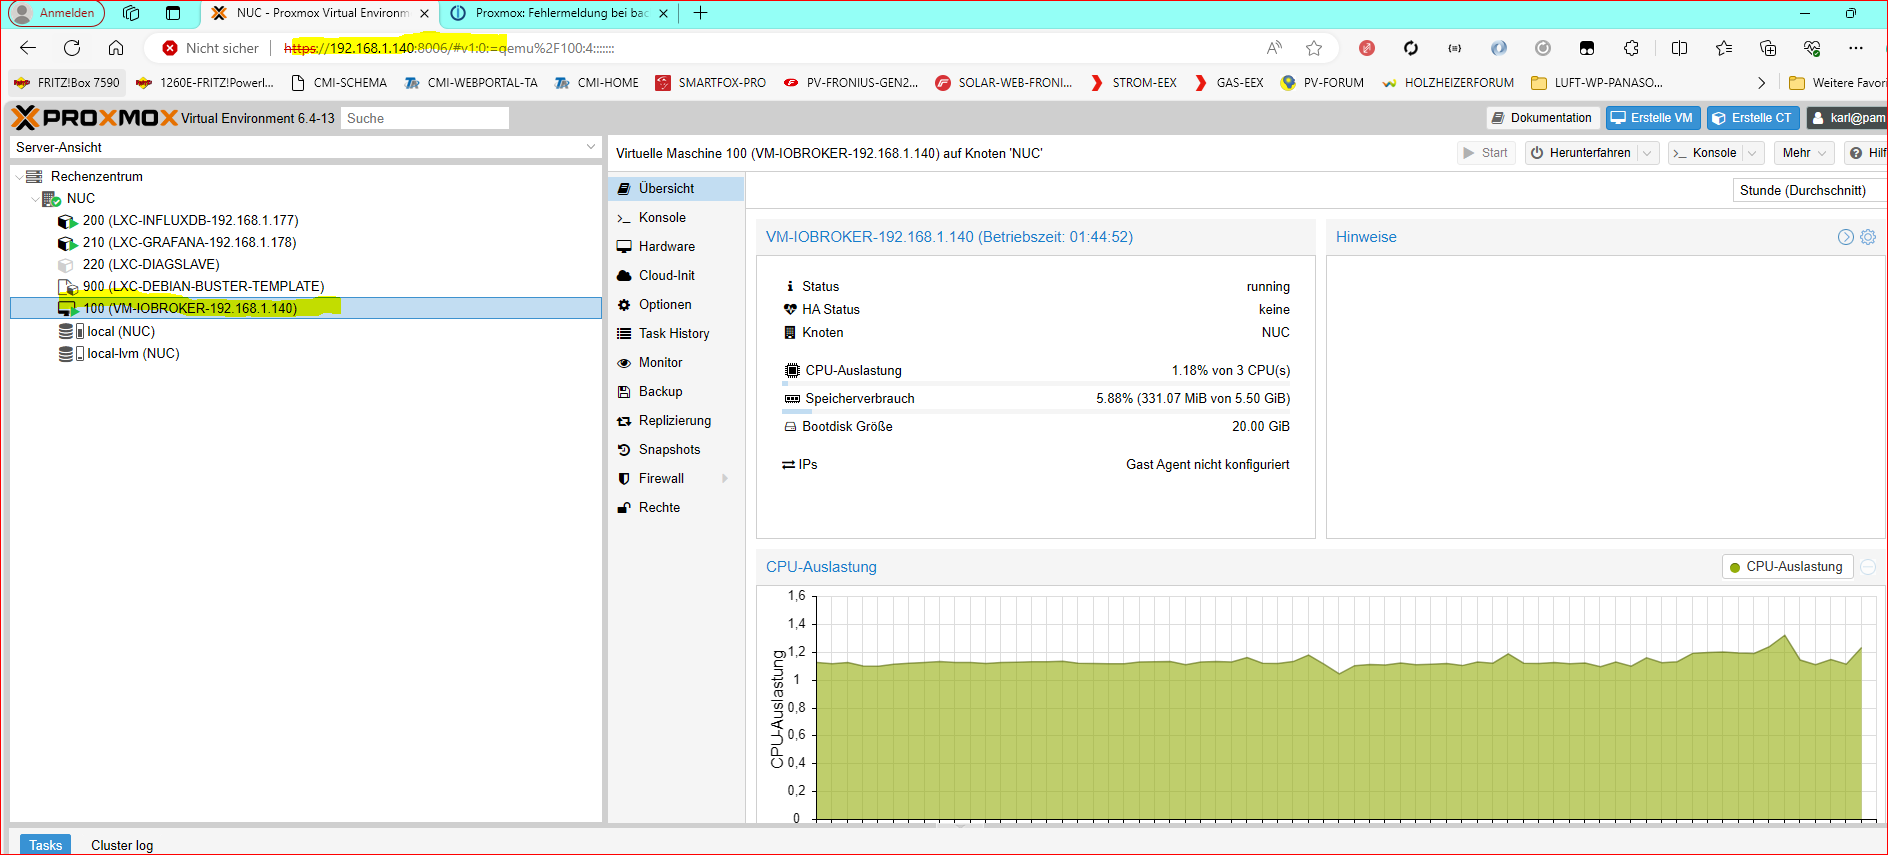Open Weitere Favoriten folder
The width and height of the screenshot is (1888, 855).
(x=1837, y=83)
